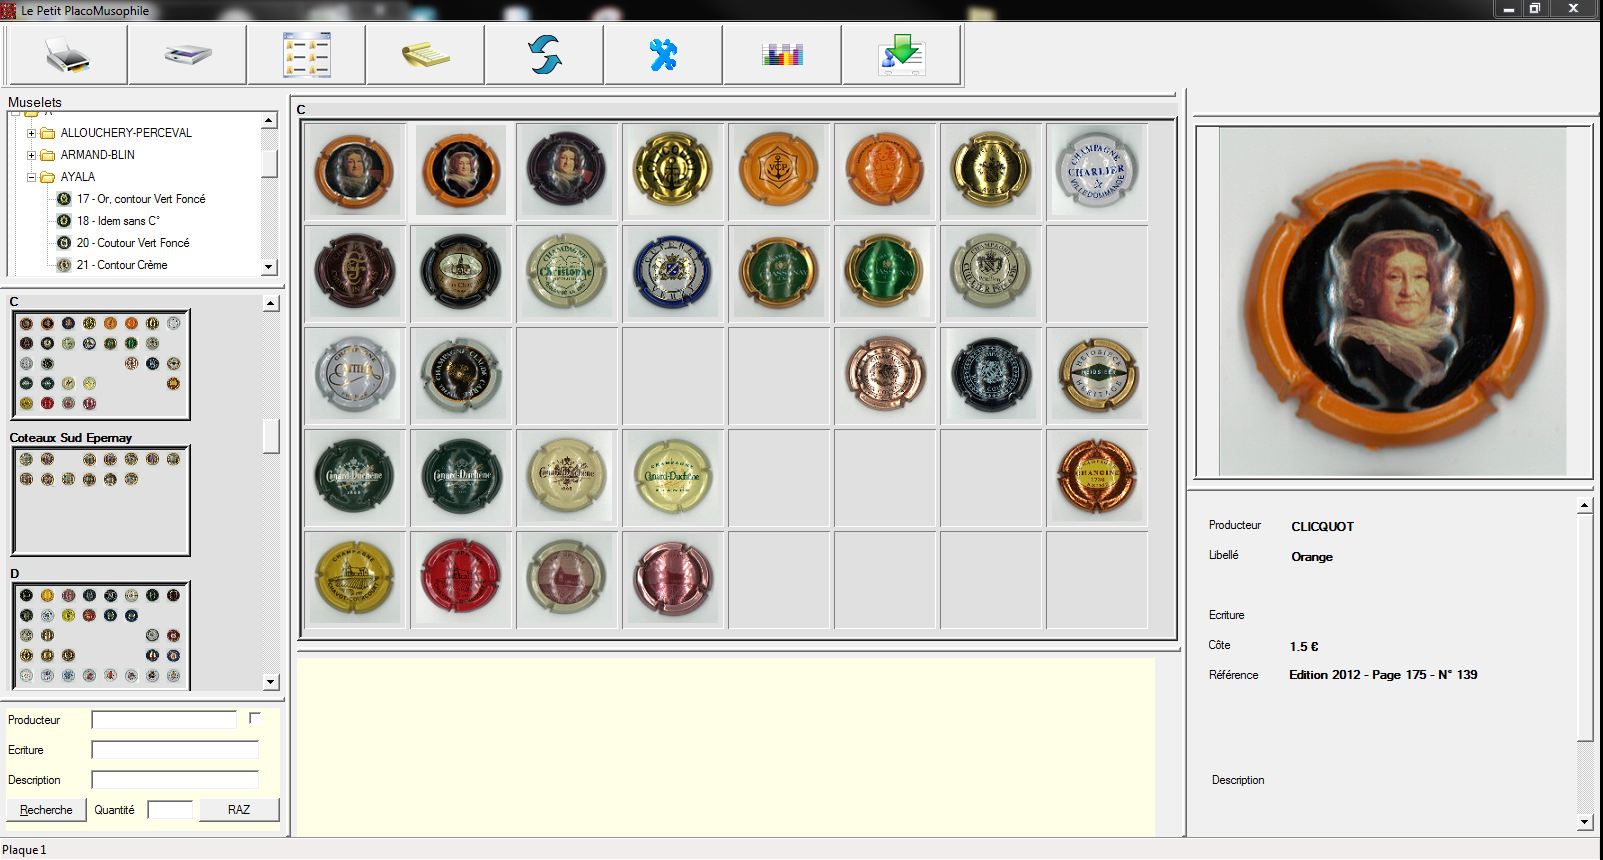Select the cream Christophe capsule
1603x860 pixels.
pos(566,273)
